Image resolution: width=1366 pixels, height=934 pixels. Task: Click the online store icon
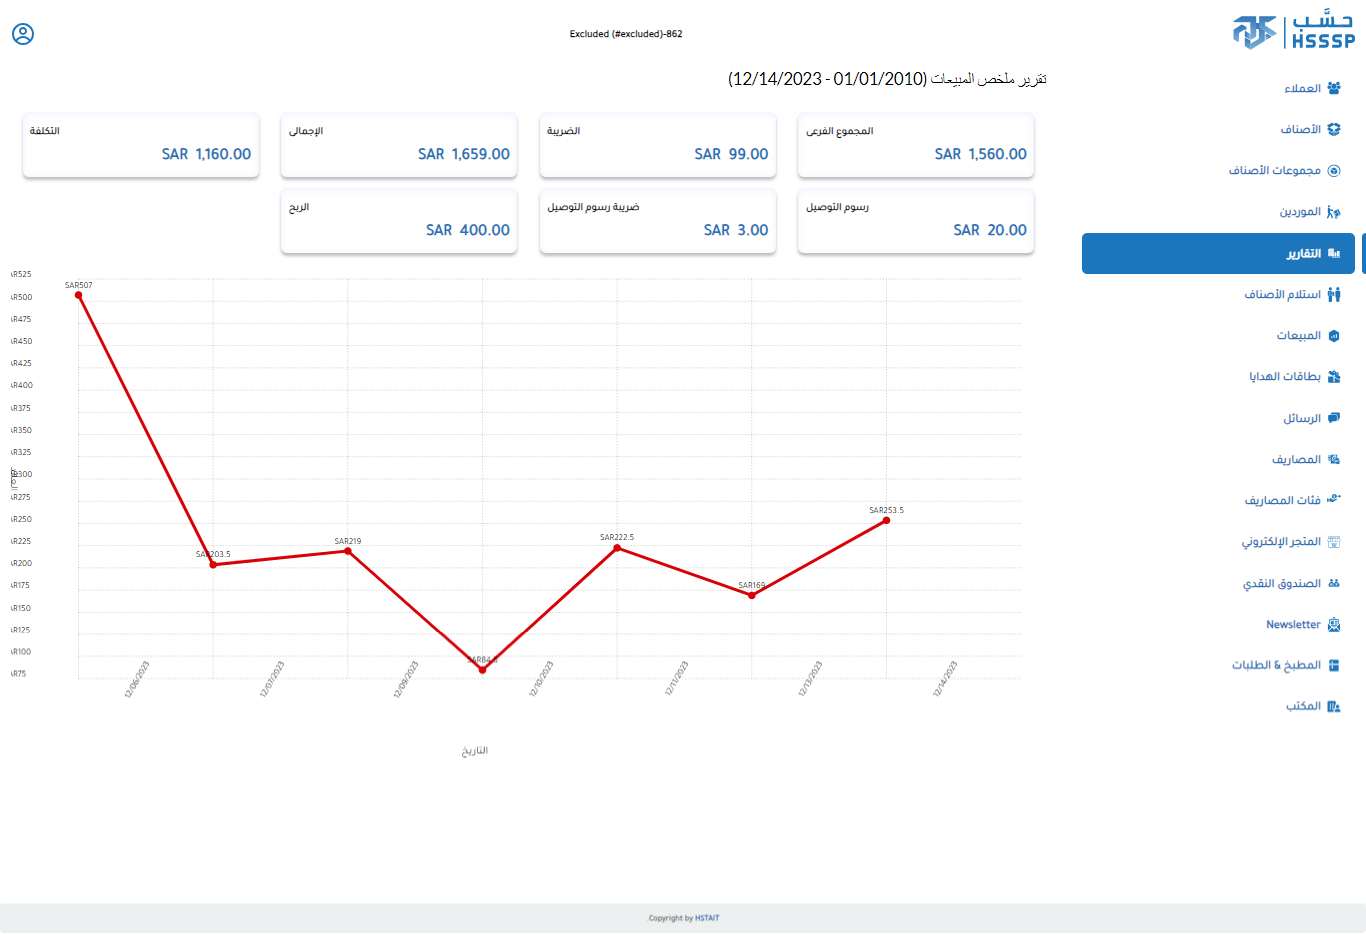tap(1333, 542)
